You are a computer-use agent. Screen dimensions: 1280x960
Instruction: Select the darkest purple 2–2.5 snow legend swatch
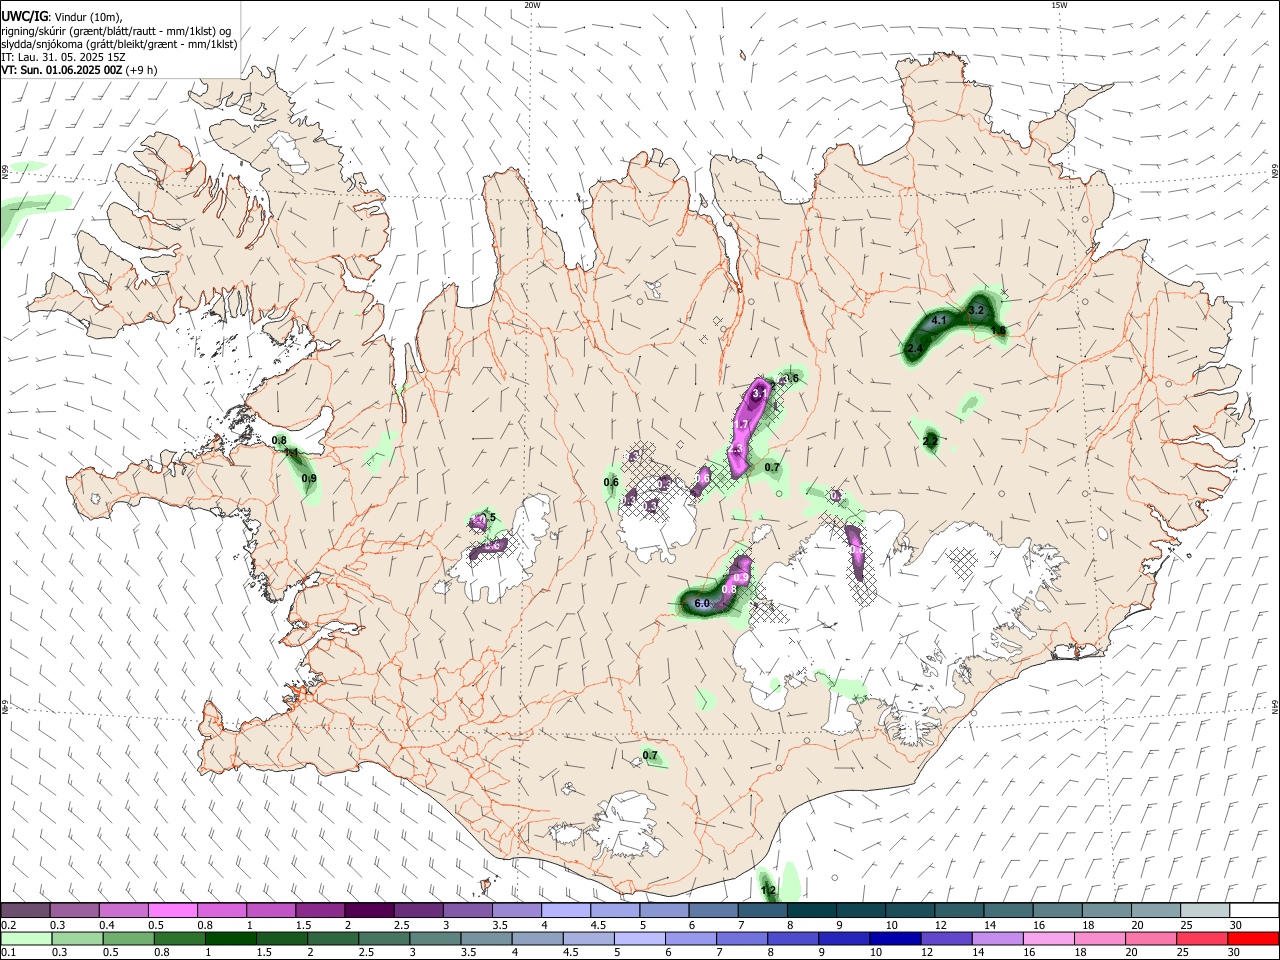click(369, 911)
